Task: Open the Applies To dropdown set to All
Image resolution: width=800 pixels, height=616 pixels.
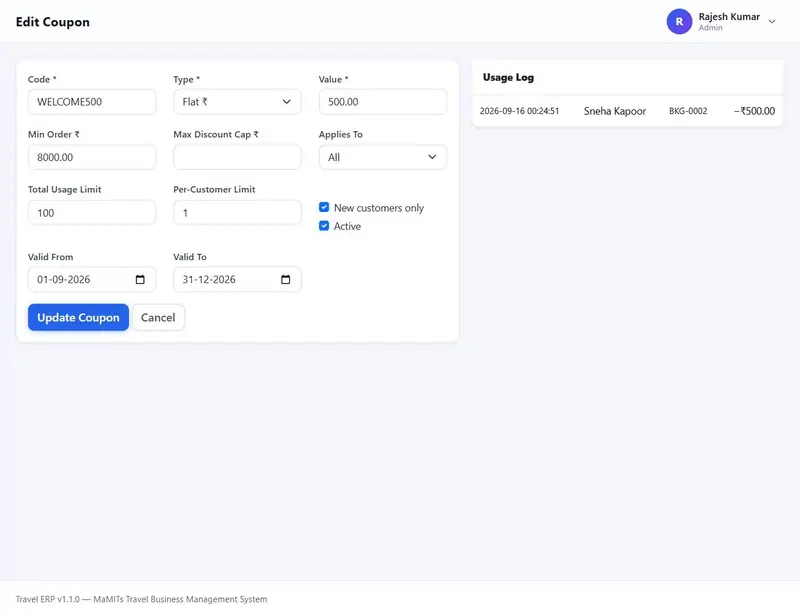Action: 383,157
